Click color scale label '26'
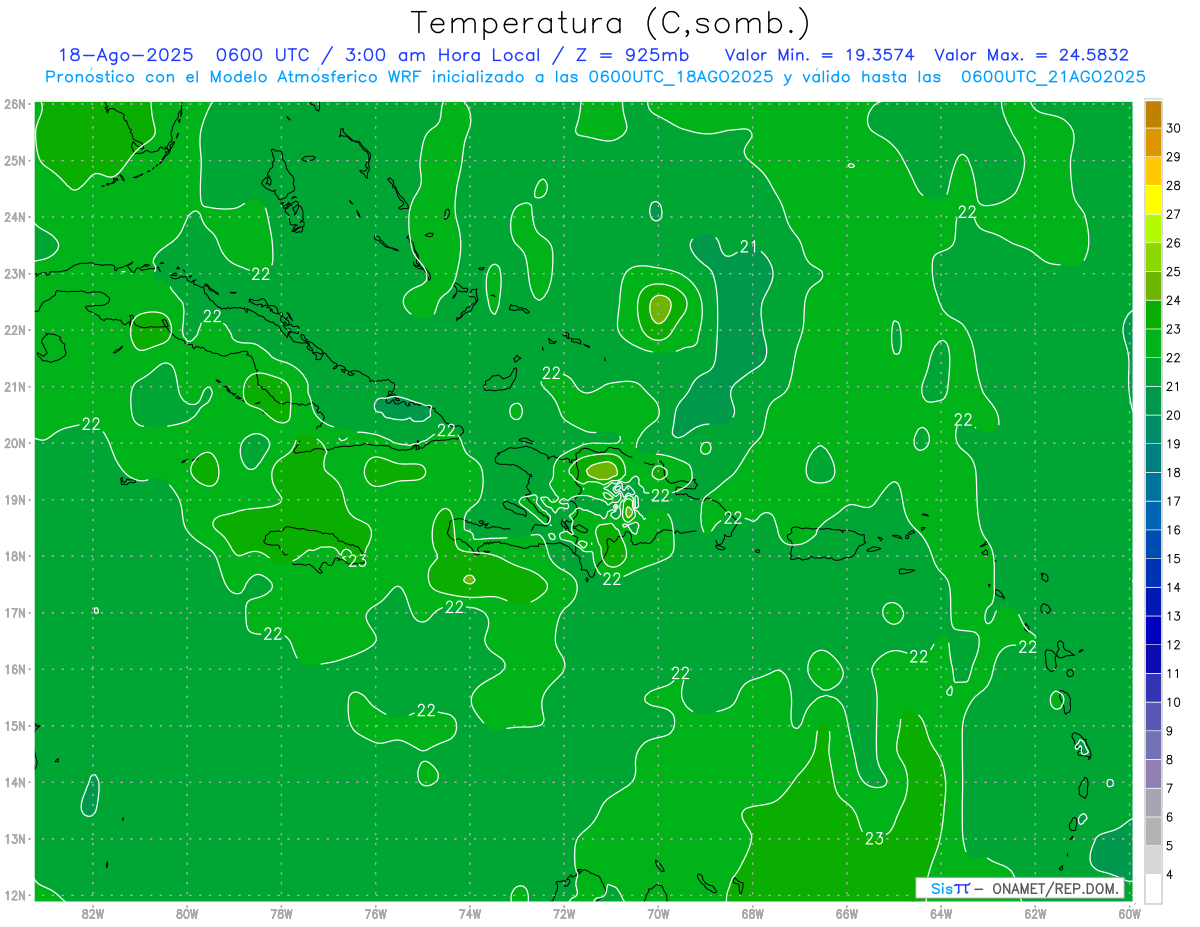 click(x=1174, y=243)
